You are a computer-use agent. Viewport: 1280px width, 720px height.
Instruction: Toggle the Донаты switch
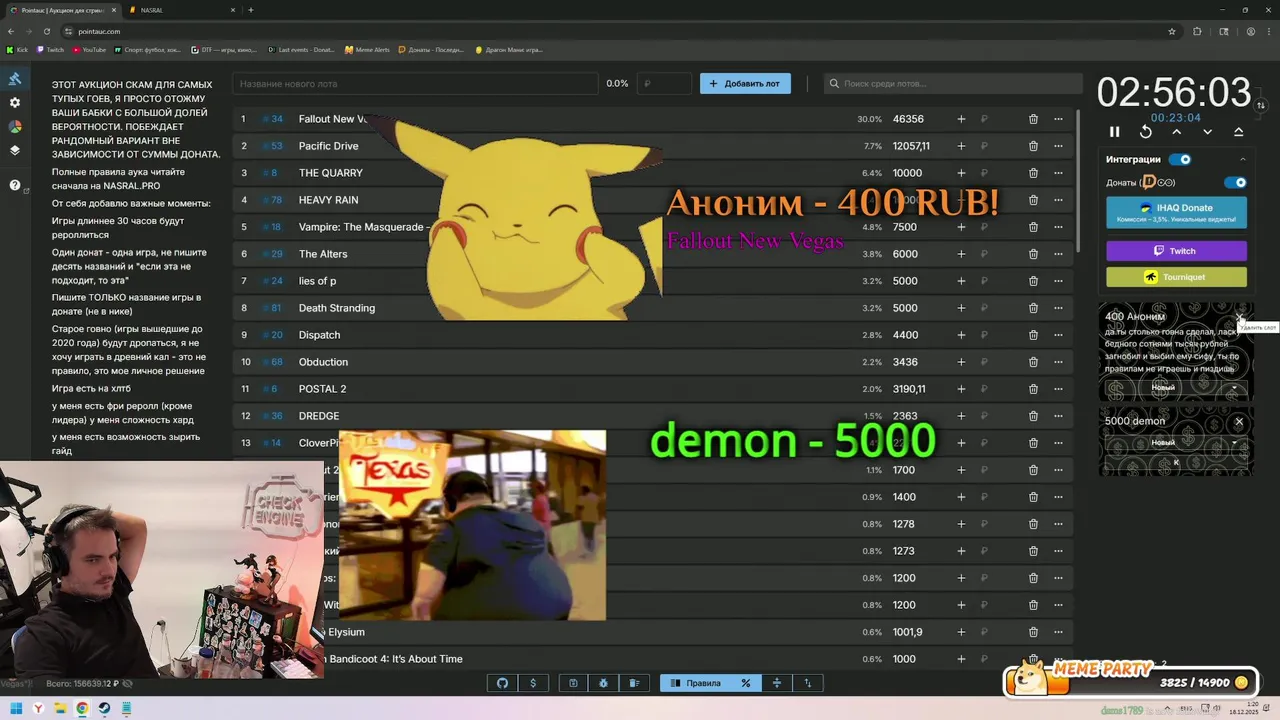click(x=1236, y=183)
